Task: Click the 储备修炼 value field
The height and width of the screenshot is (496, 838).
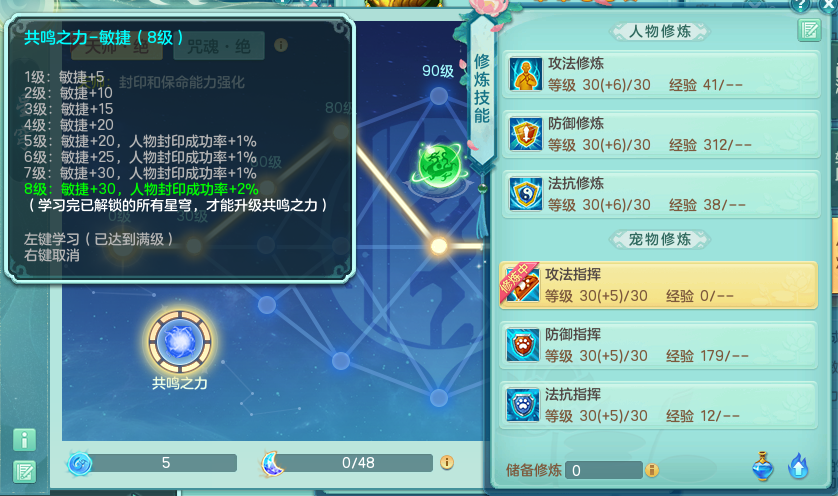Action: pos(604,470)
